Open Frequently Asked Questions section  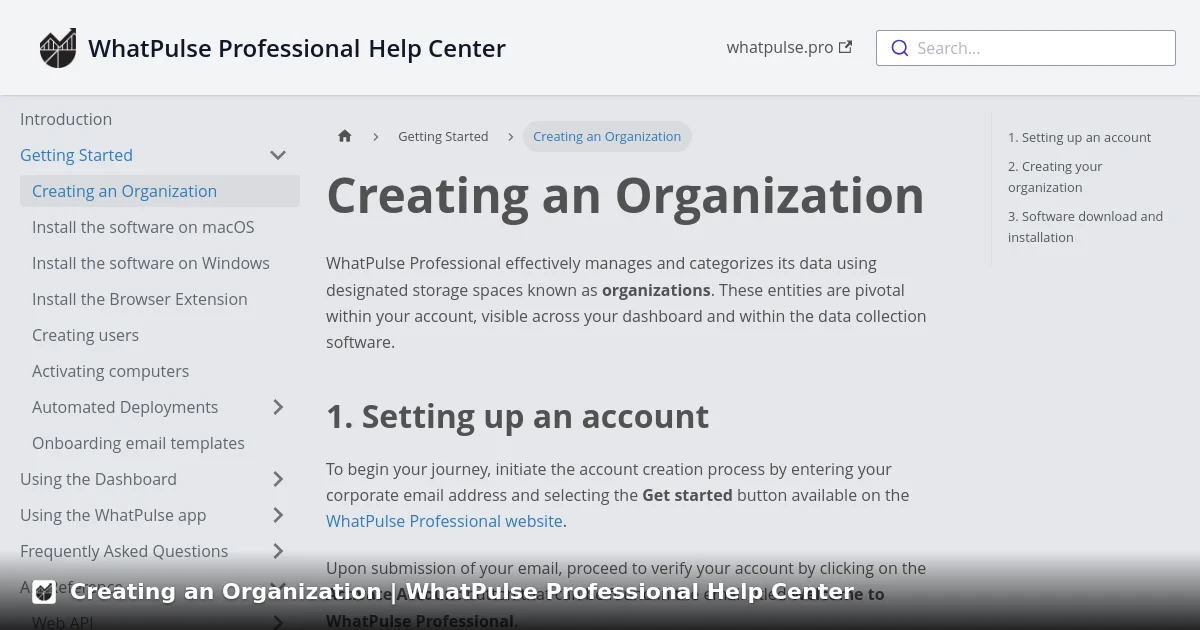click(124, 551)
